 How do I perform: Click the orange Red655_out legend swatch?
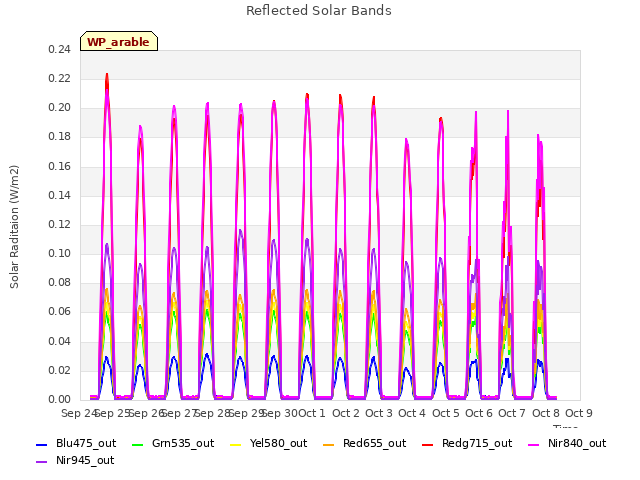329,444
